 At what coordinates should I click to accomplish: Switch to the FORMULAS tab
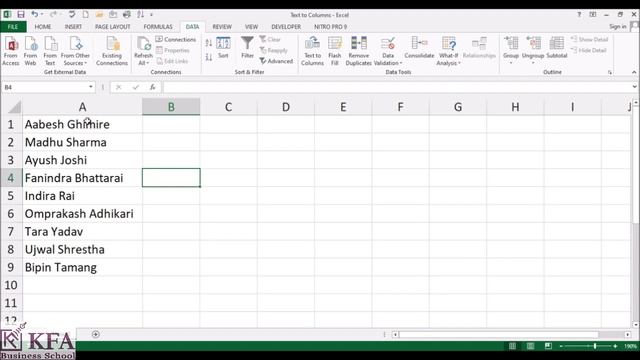click(x=158, y=27)
